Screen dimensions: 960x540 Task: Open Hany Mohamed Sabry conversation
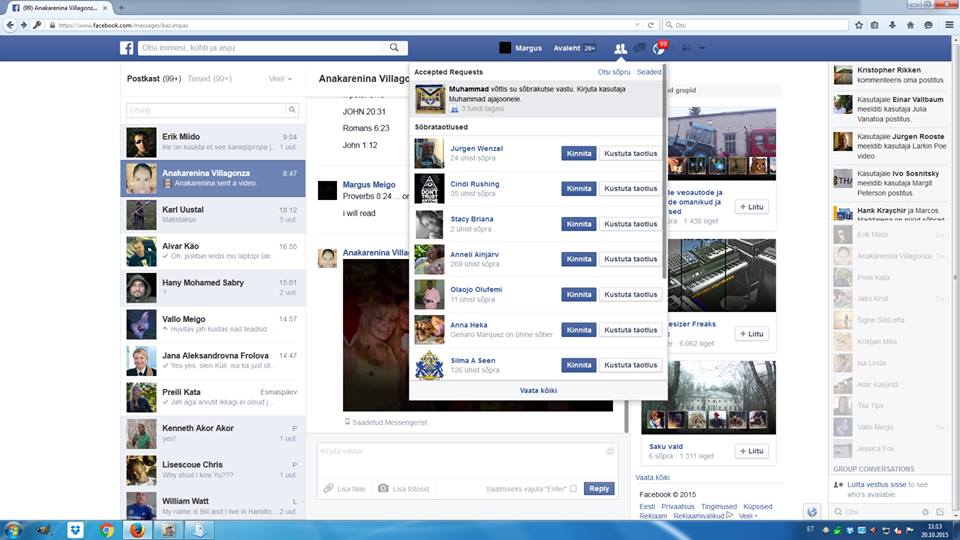pos(213,288)
